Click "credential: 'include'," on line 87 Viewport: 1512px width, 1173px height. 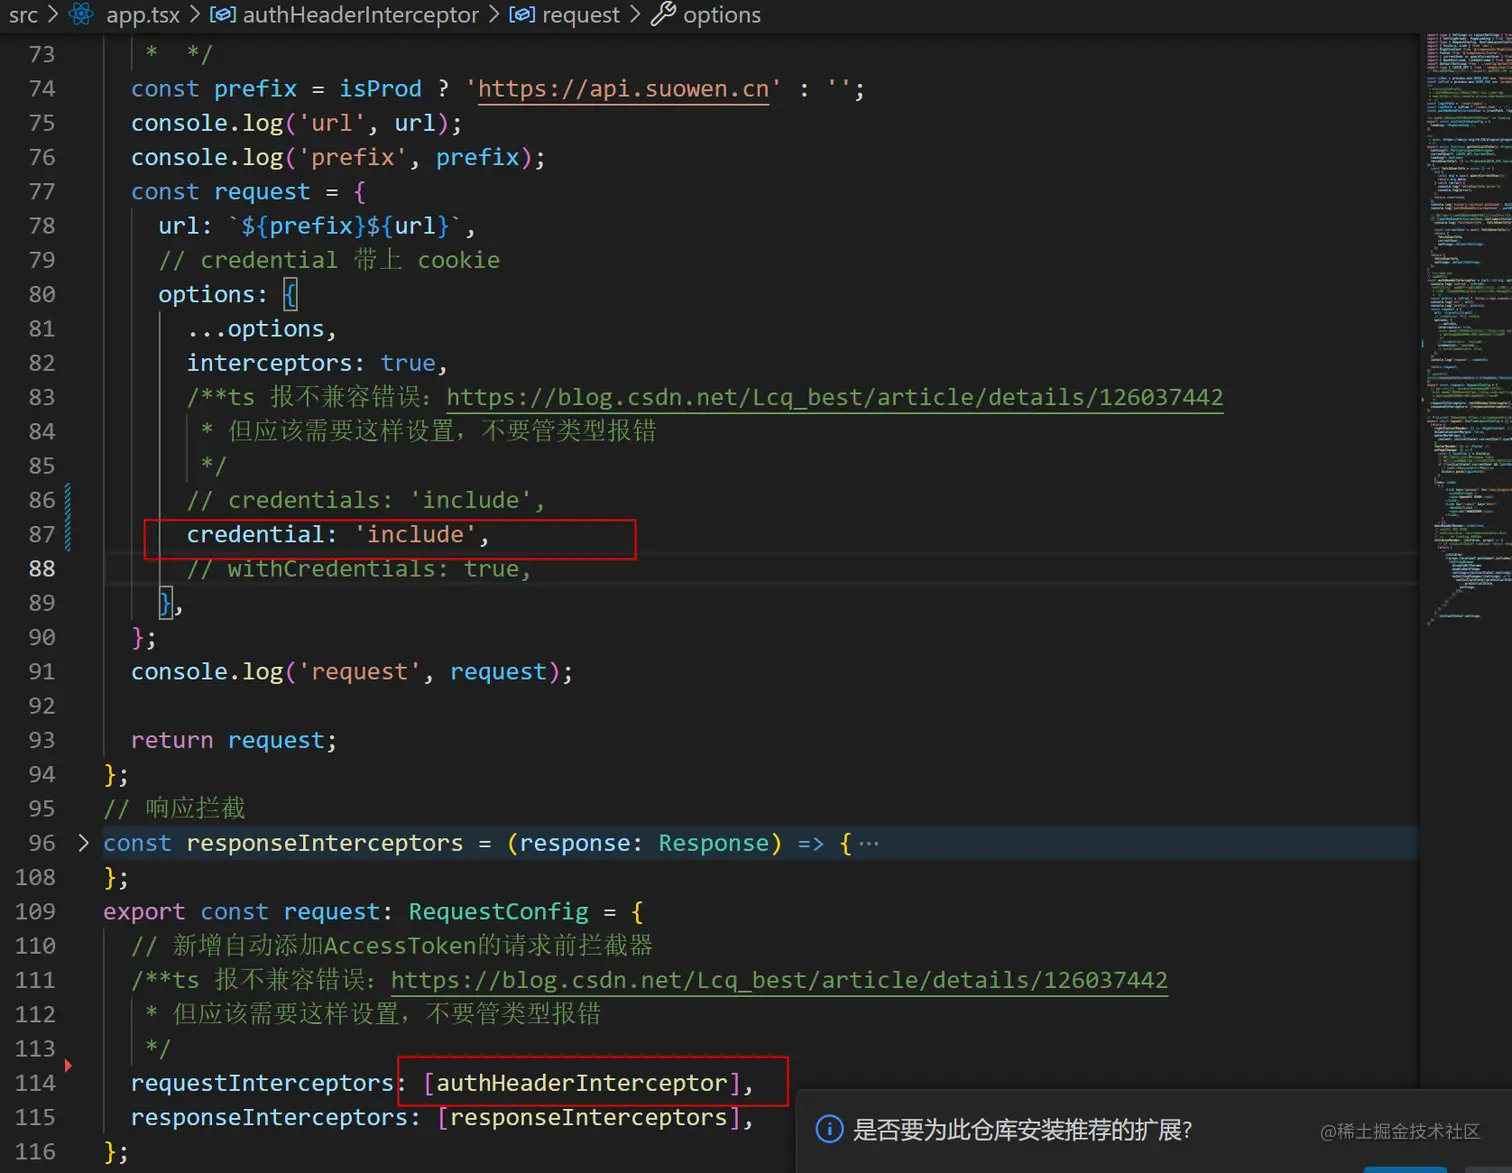click(338, 534)
